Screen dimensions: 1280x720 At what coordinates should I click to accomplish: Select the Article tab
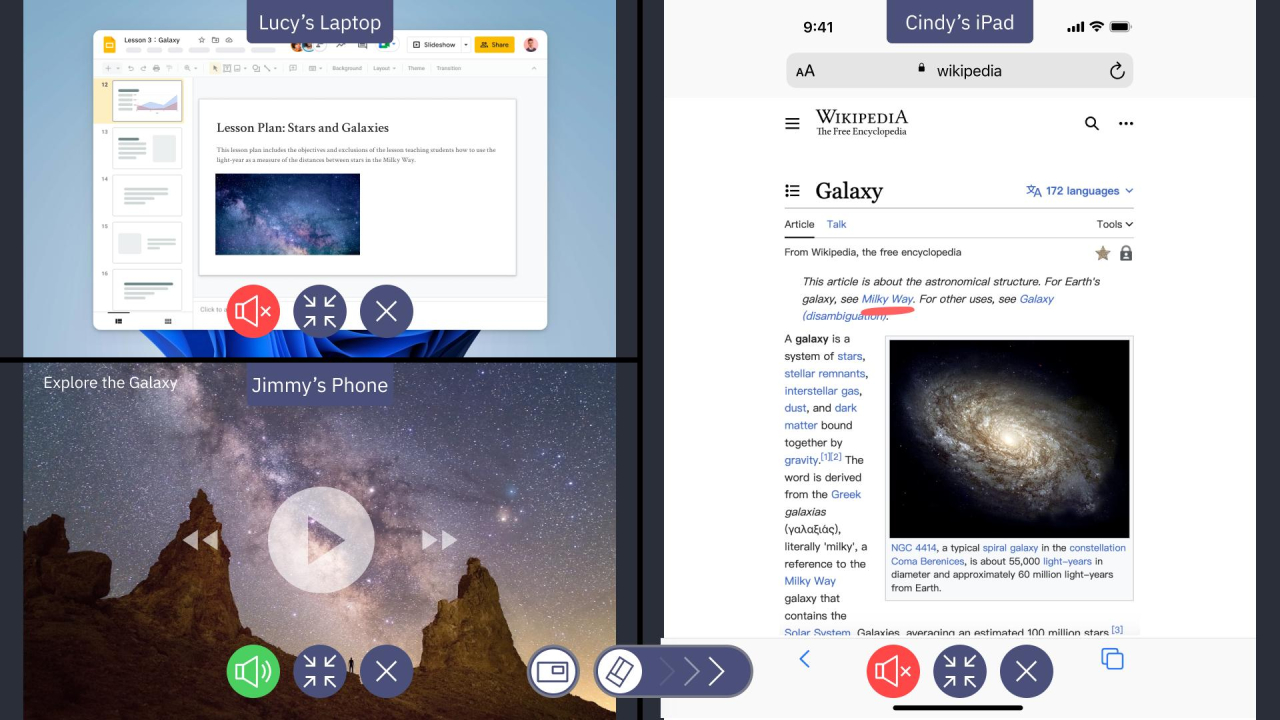pos(799,225)
